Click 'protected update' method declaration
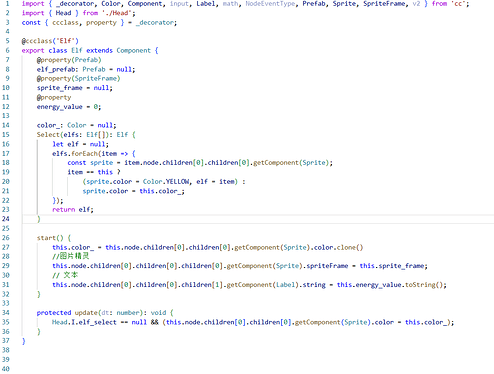Image resolution: width=494 pixels, height=374 pixels. pyautogui.click(x=67, y=313)
